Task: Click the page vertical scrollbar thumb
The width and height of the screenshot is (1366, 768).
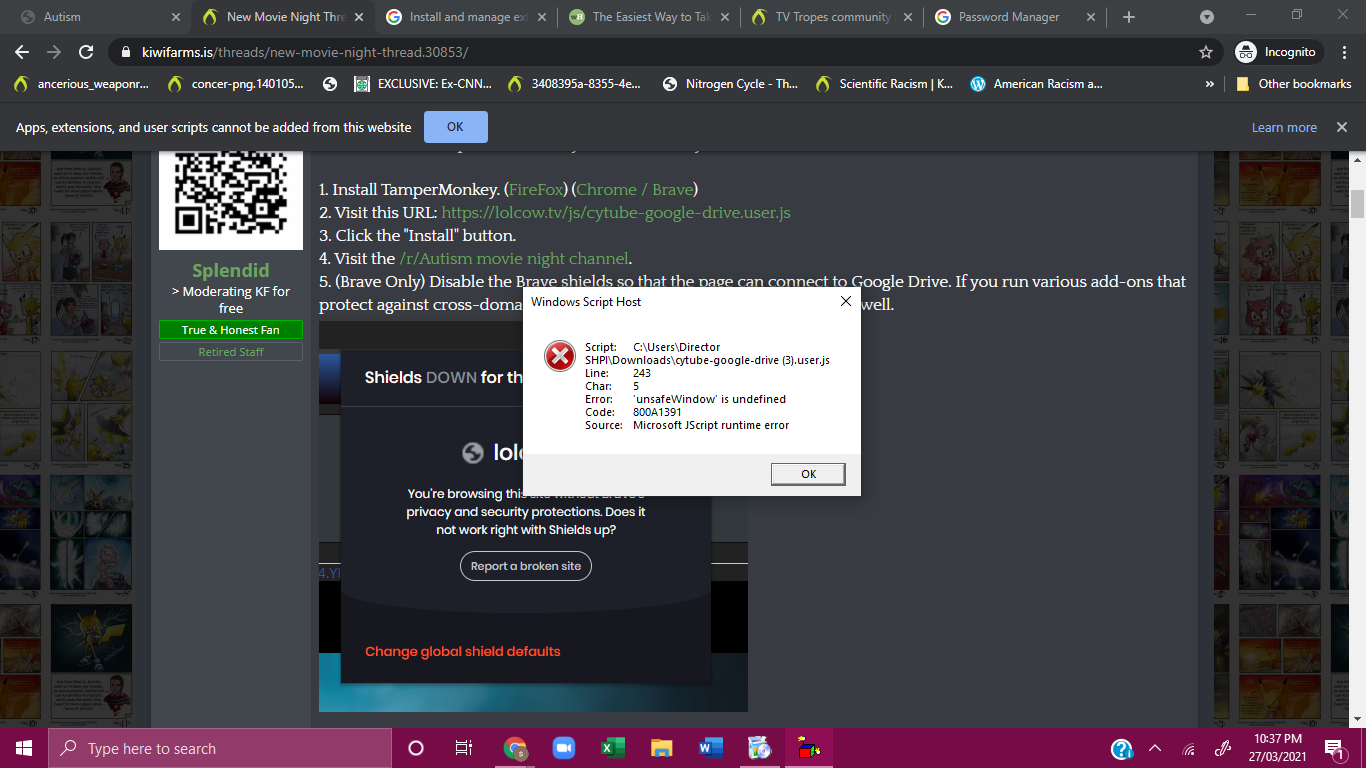Action: click(1357, 203)
